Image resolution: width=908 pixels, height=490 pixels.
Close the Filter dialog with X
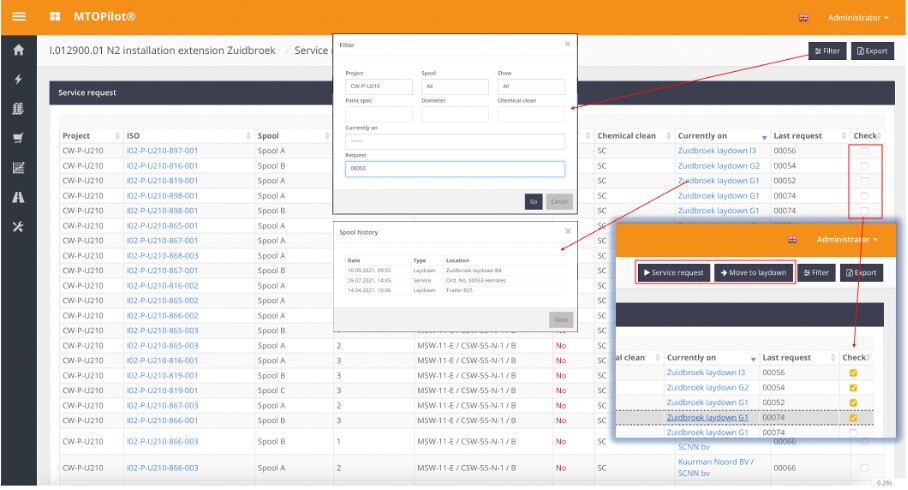pos(567,44)
